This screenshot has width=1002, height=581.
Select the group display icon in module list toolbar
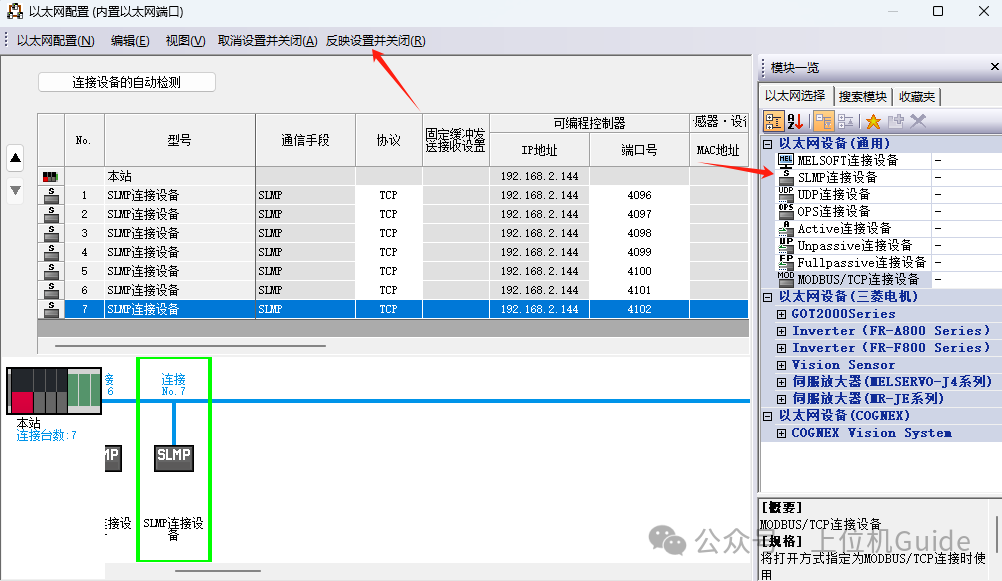coord(773,122)
